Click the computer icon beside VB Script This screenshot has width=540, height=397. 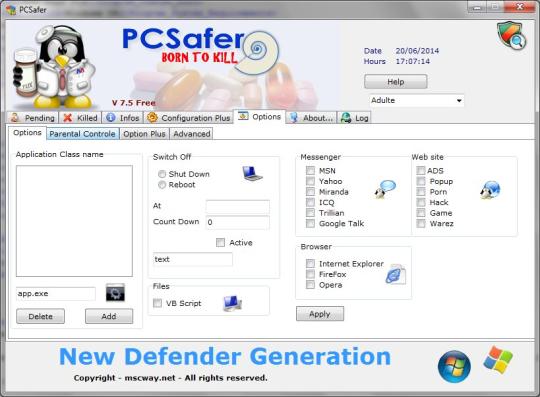point(233,303)
